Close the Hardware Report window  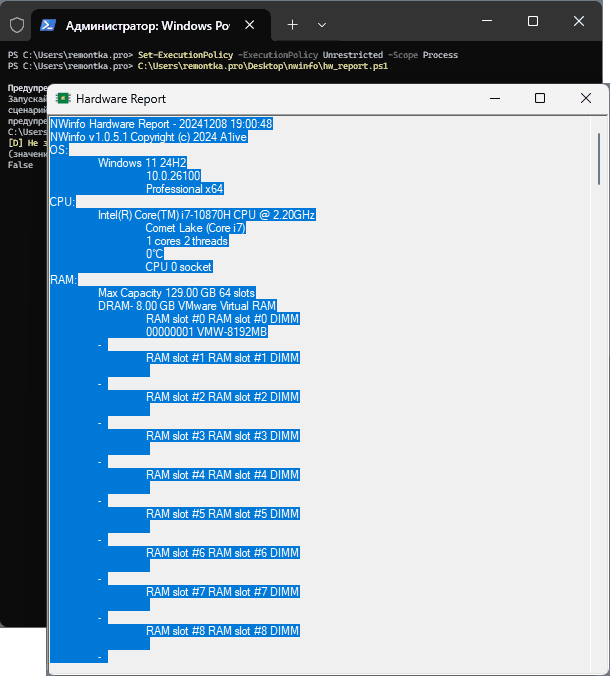click(586, 98)
